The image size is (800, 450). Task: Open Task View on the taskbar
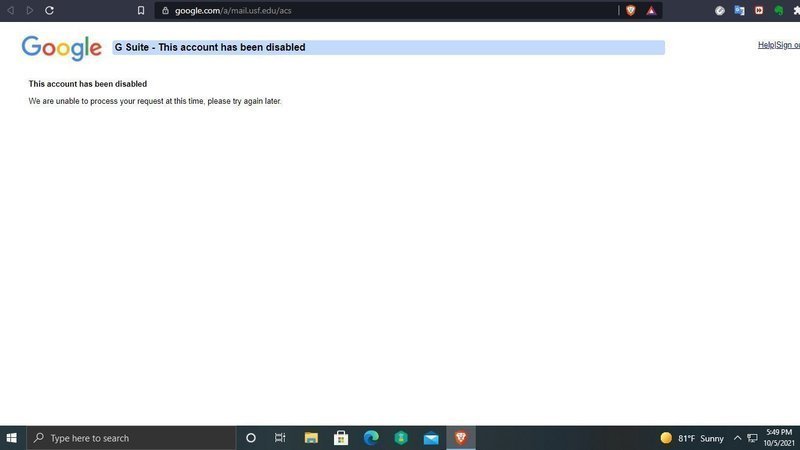pos(280,438)
